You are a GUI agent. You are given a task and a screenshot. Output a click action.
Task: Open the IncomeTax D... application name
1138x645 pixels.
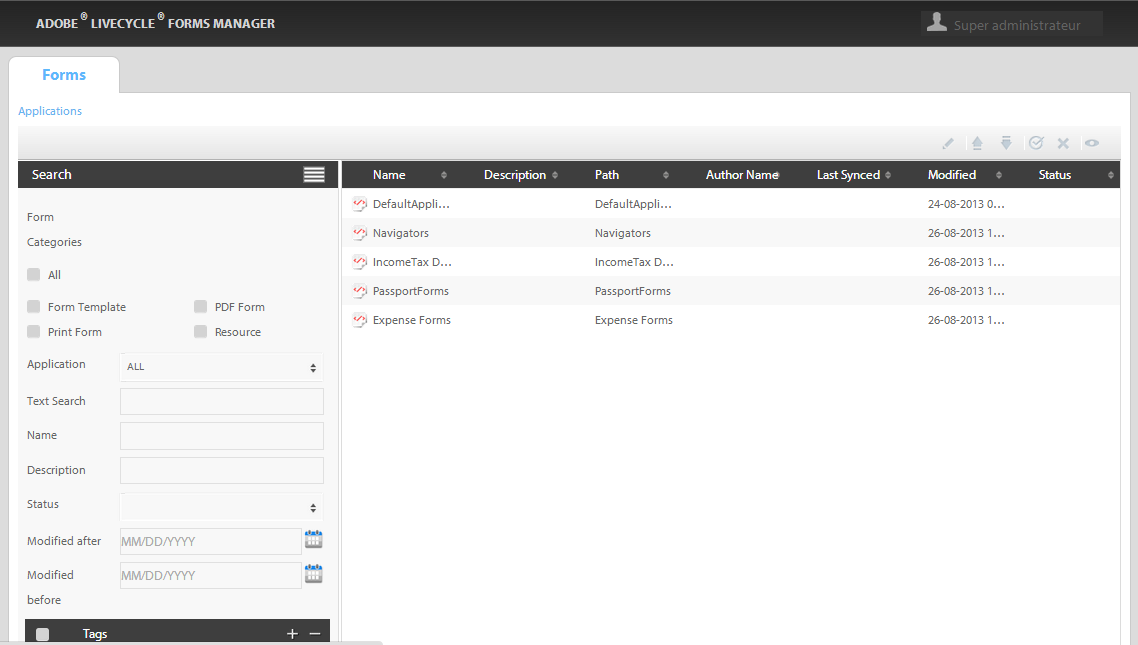click(412, 262)
